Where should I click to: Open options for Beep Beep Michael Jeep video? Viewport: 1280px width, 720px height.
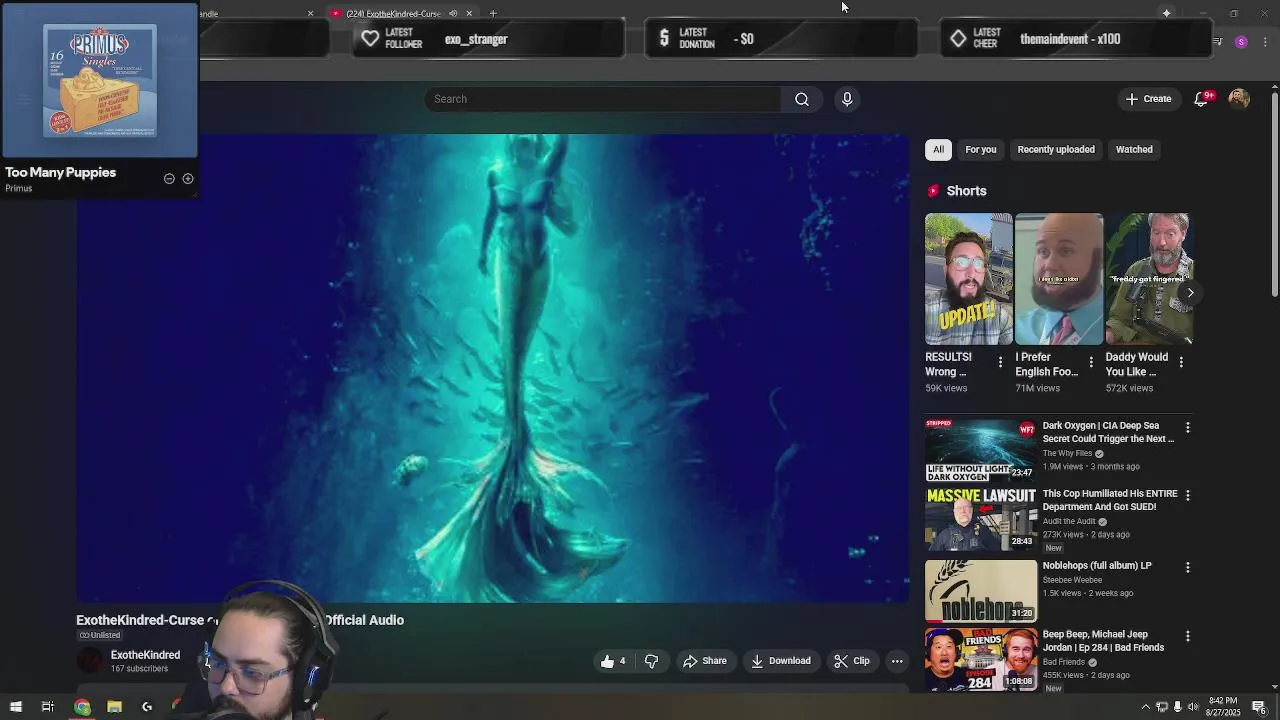point(1187,636)
